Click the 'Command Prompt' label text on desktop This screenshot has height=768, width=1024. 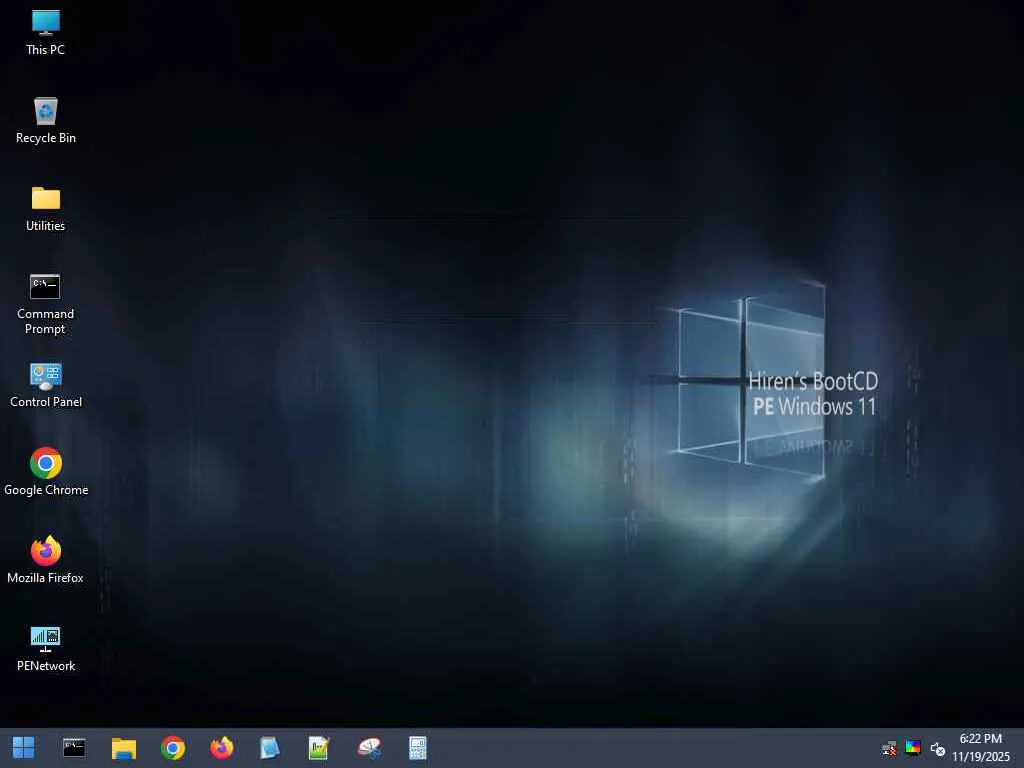click(x=45, y=321)
